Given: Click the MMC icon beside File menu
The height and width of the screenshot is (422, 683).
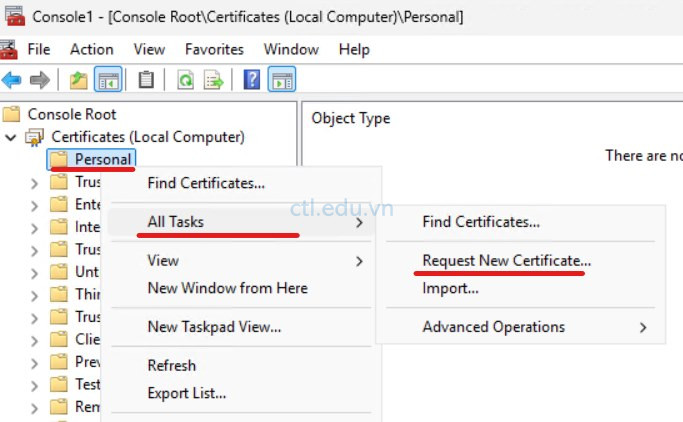Looking at the screenshot, I should coord(9,49).
